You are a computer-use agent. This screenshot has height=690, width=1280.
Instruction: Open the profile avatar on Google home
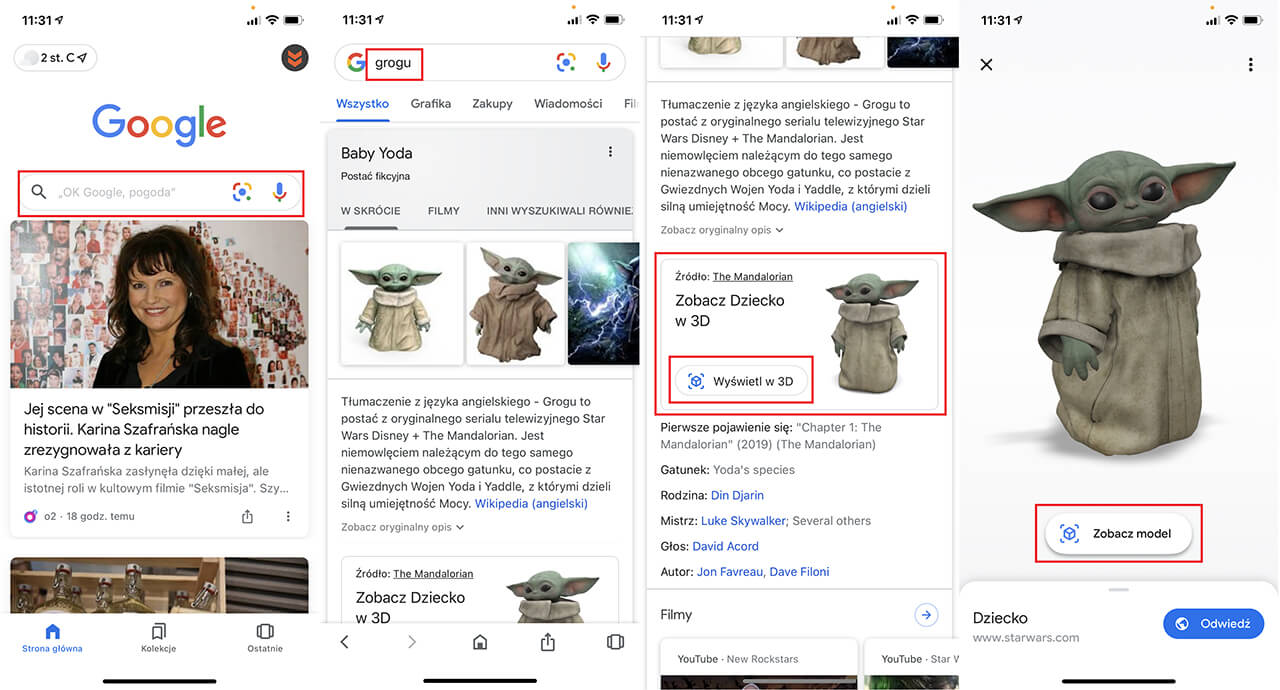295,58
